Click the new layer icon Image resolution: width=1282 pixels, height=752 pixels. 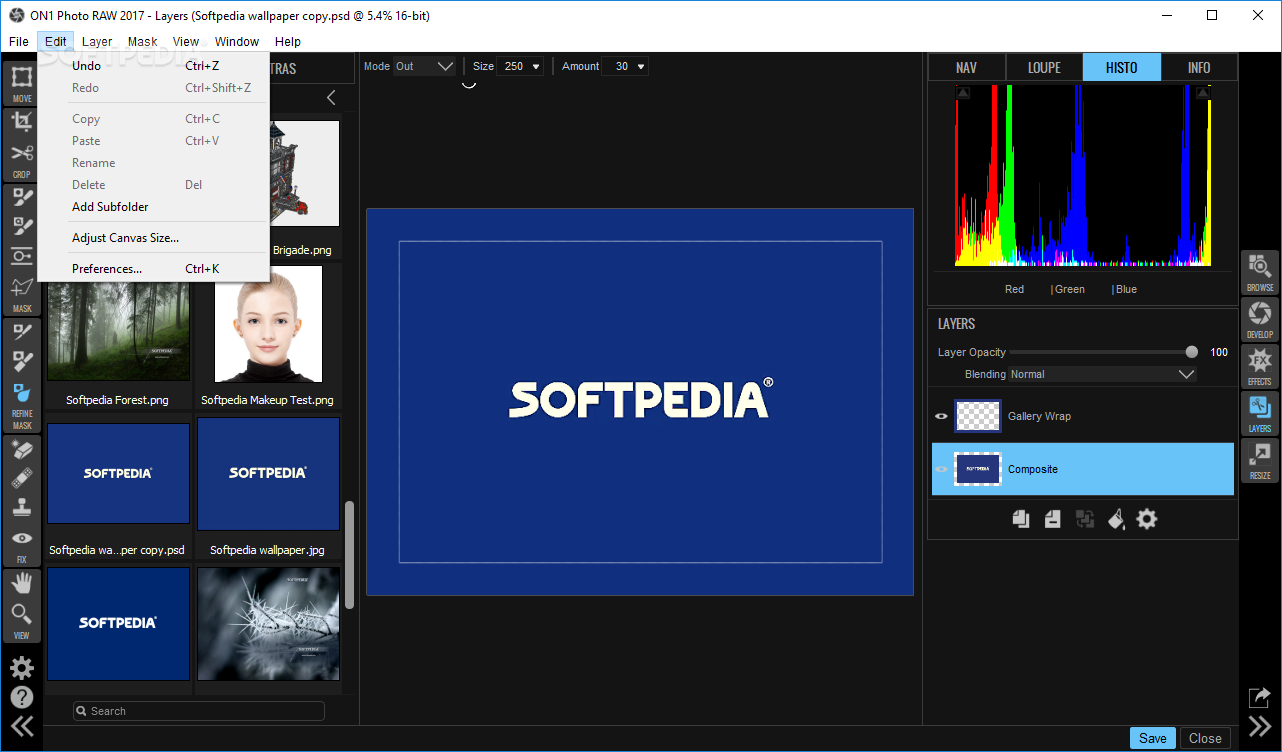click(1052, 518)
